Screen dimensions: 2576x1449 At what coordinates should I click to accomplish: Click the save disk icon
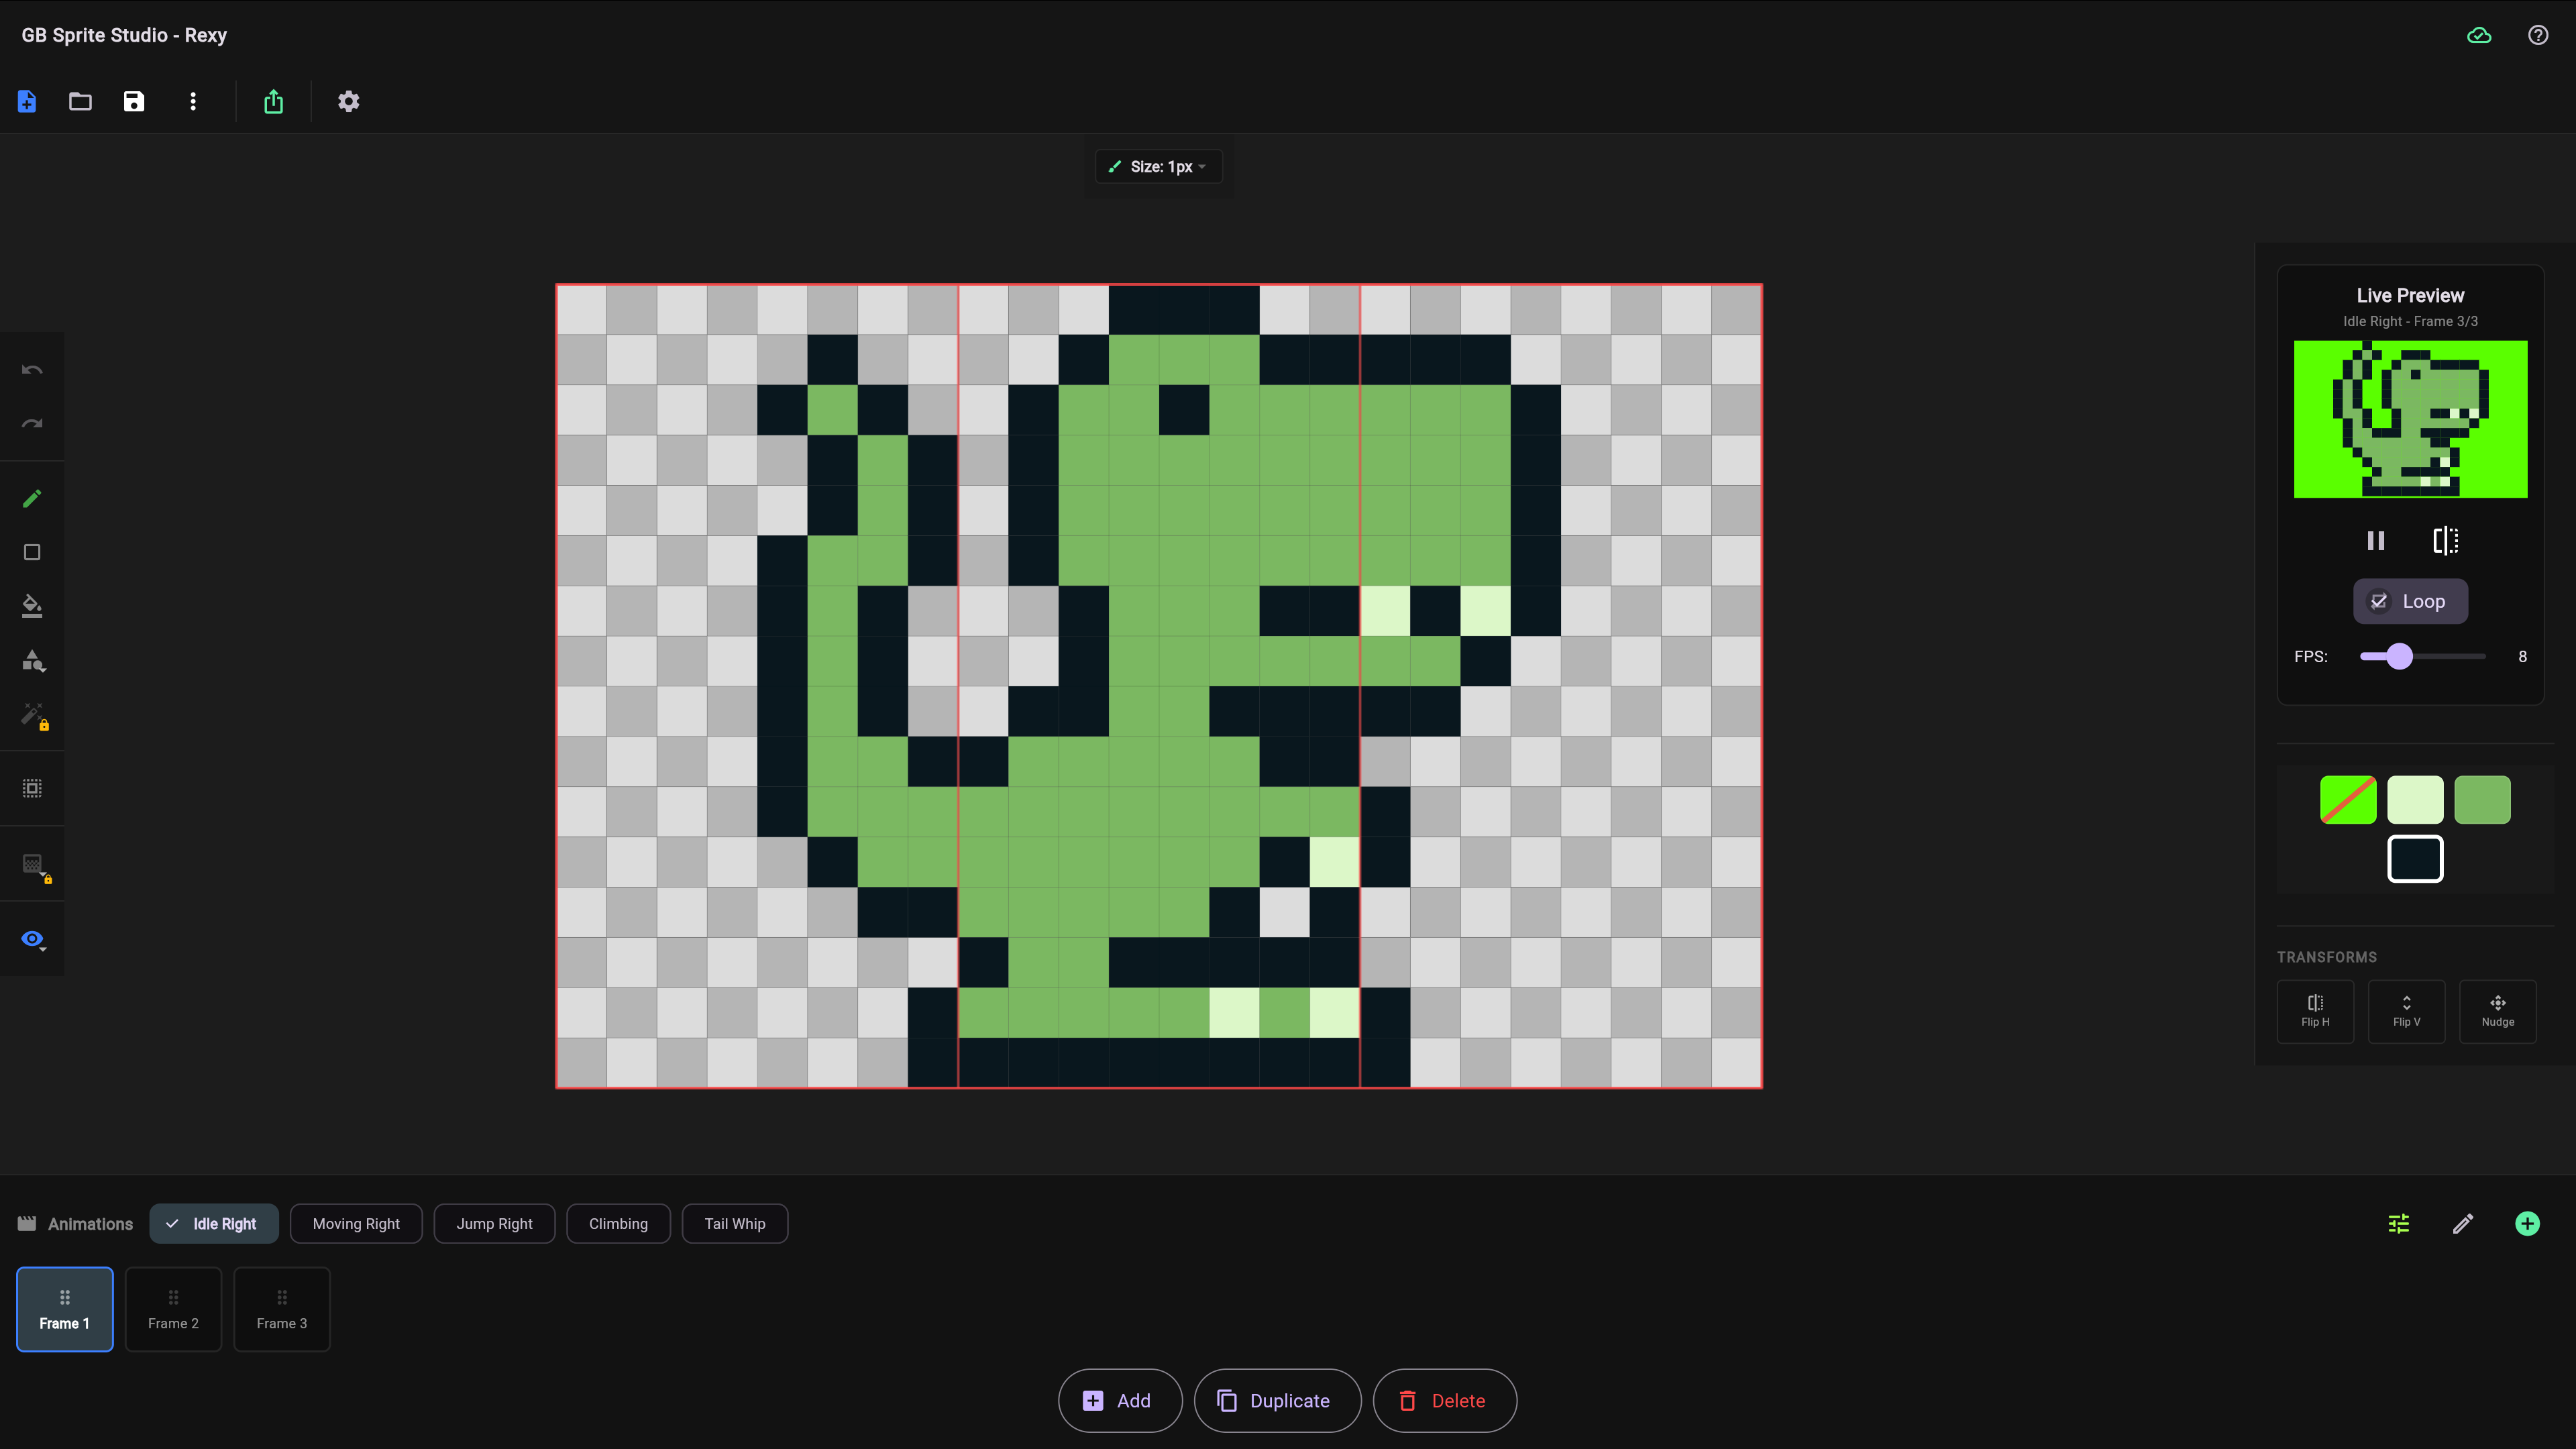134,101
